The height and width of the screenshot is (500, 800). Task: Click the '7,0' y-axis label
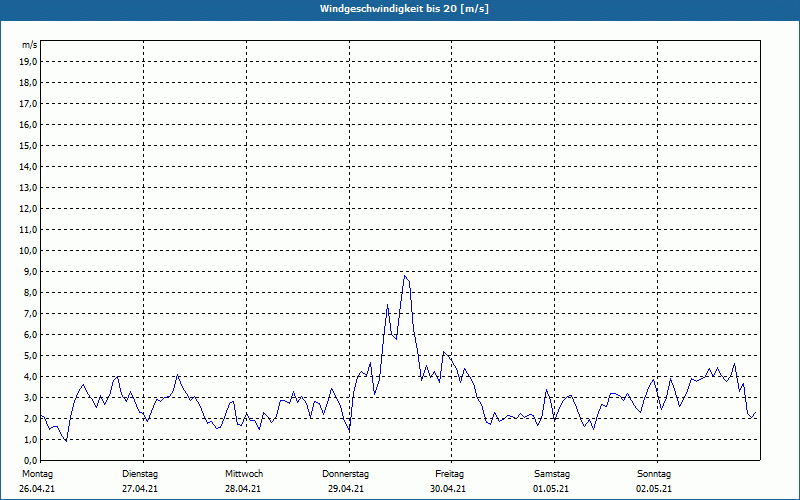tap(31, 314)
